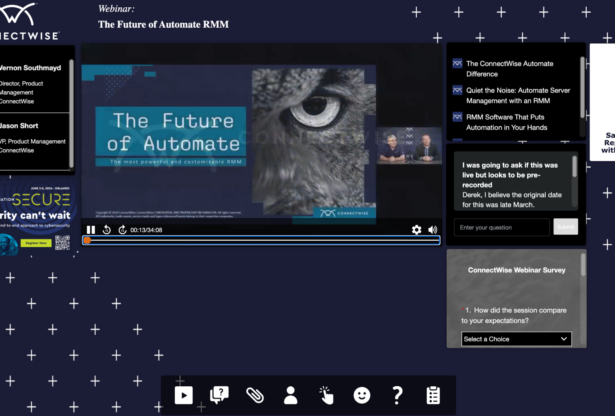Click the Enter your question field
The width and height of the screenshot is (615, 416).
click(x=502, y=227)
